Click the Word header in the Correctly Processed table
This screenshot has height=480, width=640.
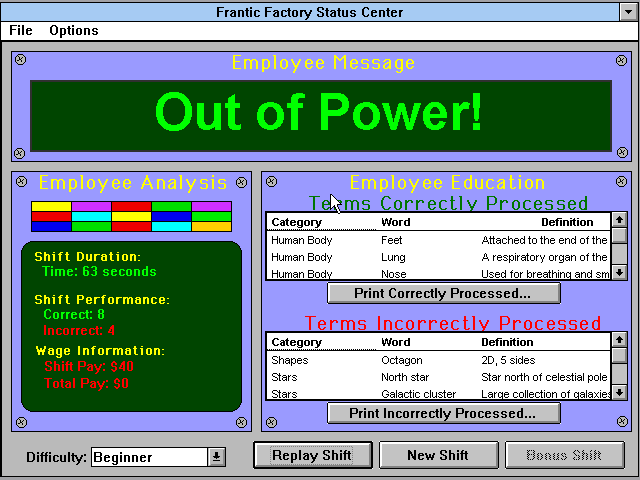(396, 222)
